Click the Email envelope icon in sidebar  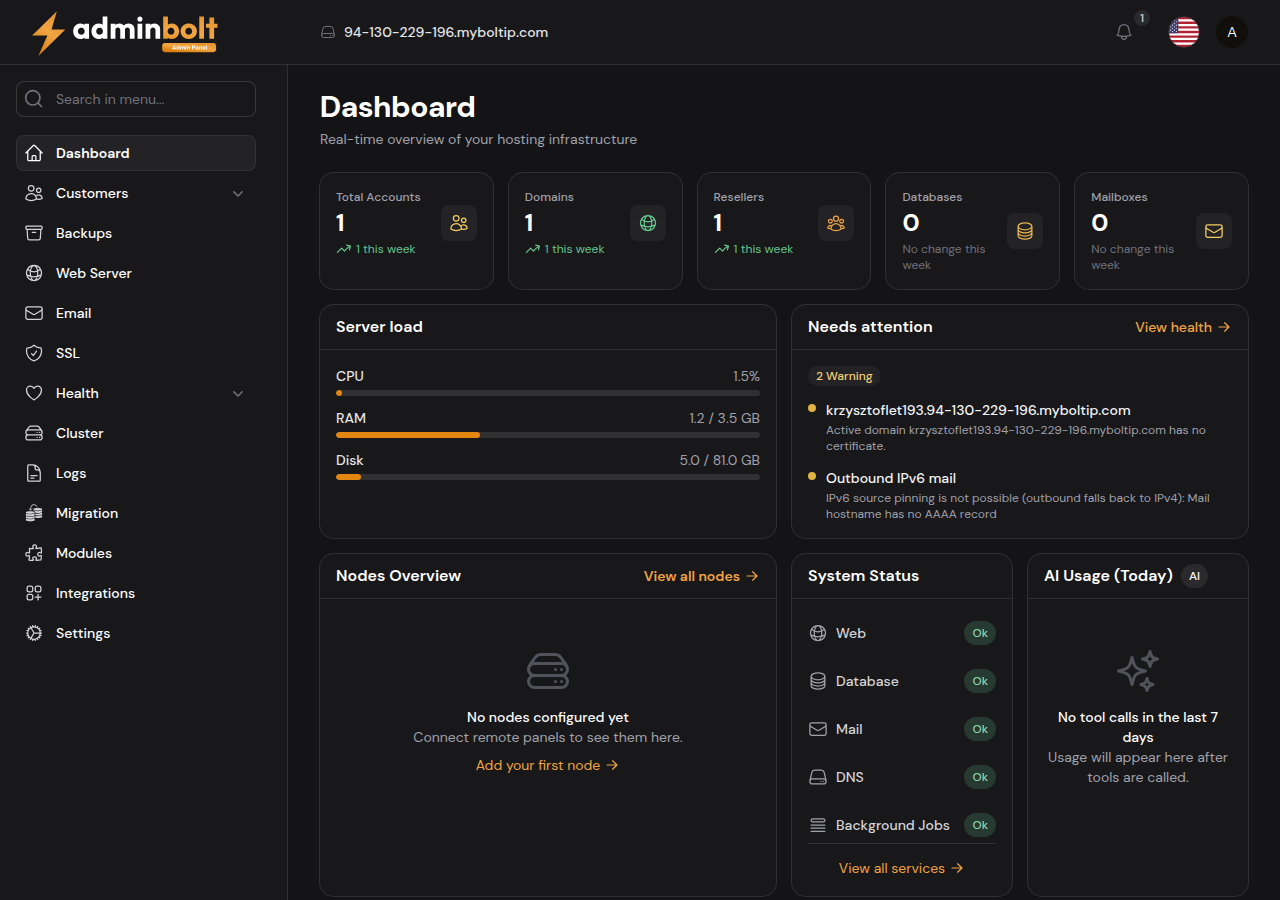tap(34, 313)
